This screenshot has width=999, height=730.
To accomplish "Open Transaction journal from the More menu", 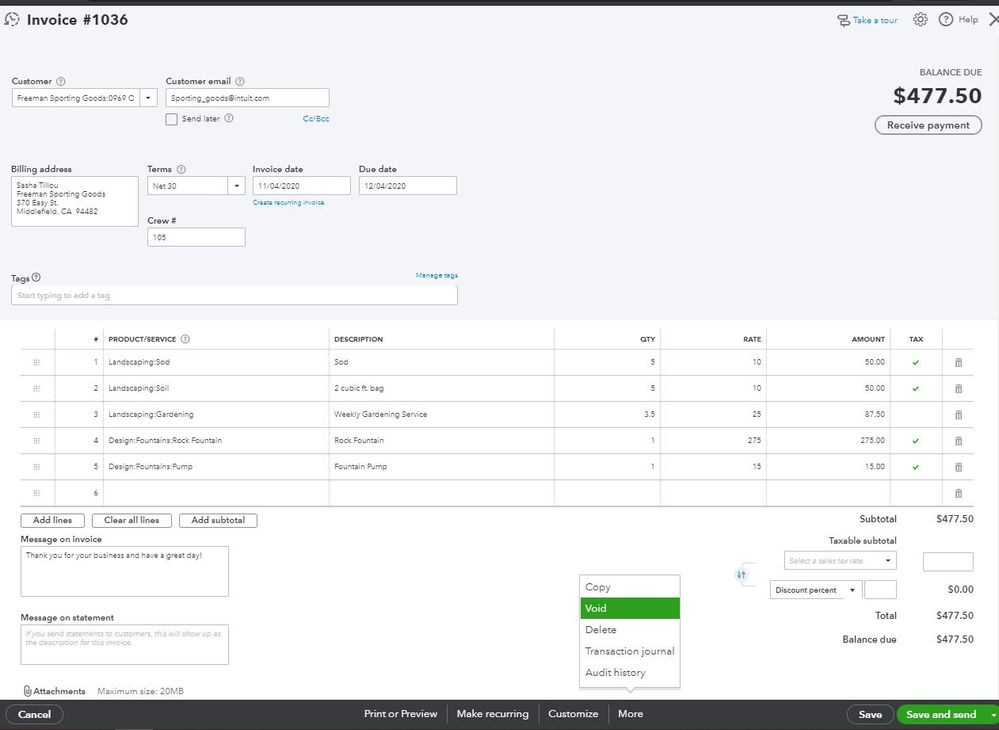I will click(629, 651).
